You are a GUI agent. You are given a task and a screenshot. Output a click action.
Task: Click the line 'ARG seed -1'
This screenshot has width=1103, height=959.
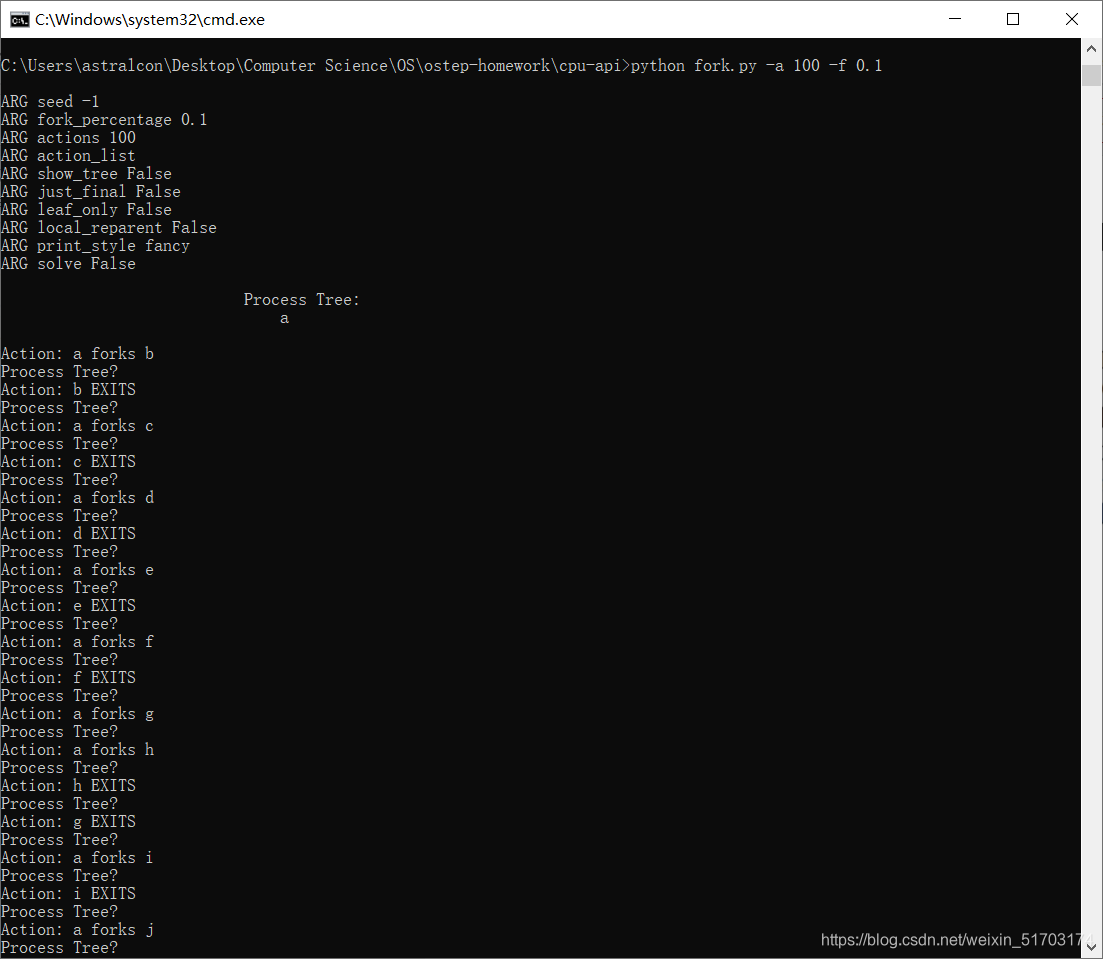coord(50,101)
